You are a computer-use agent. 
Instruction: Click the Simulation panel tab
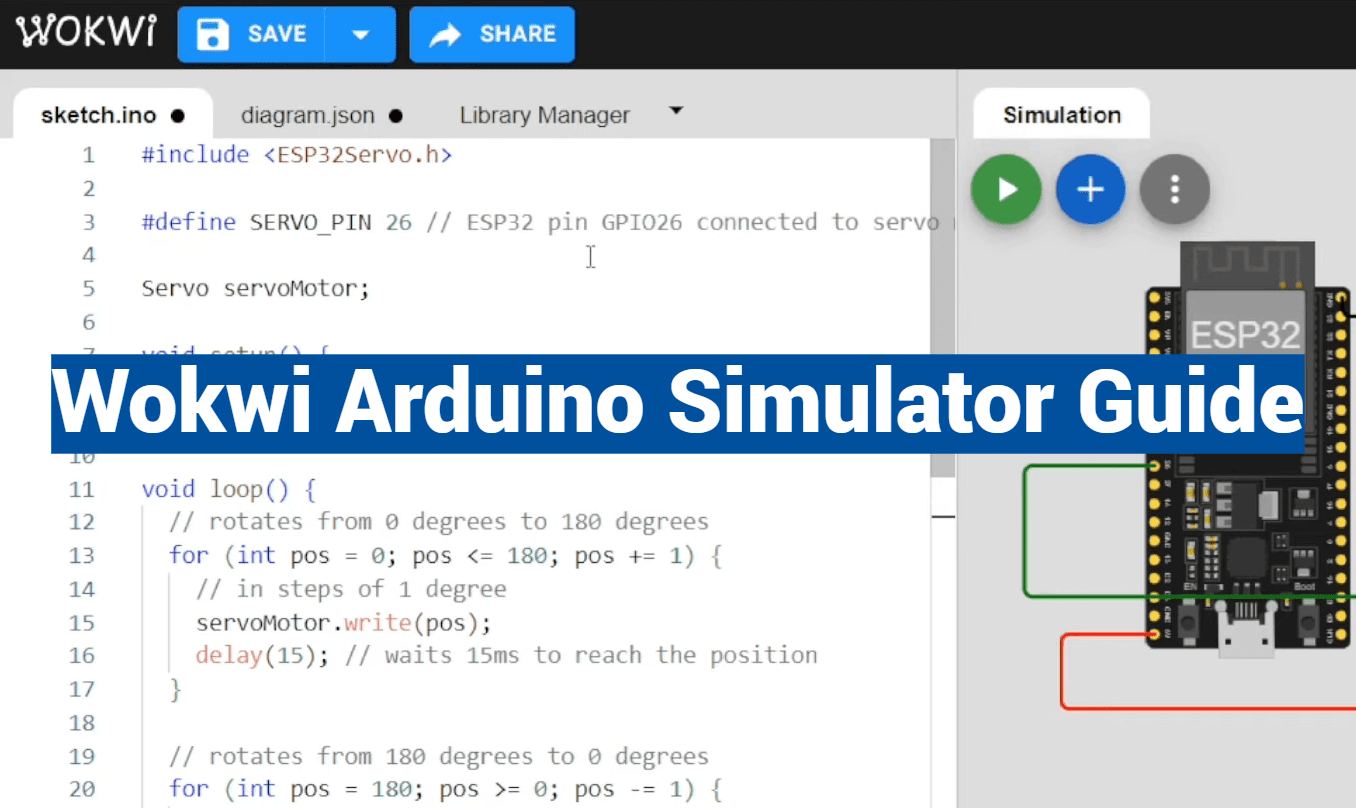point(1061,114)
